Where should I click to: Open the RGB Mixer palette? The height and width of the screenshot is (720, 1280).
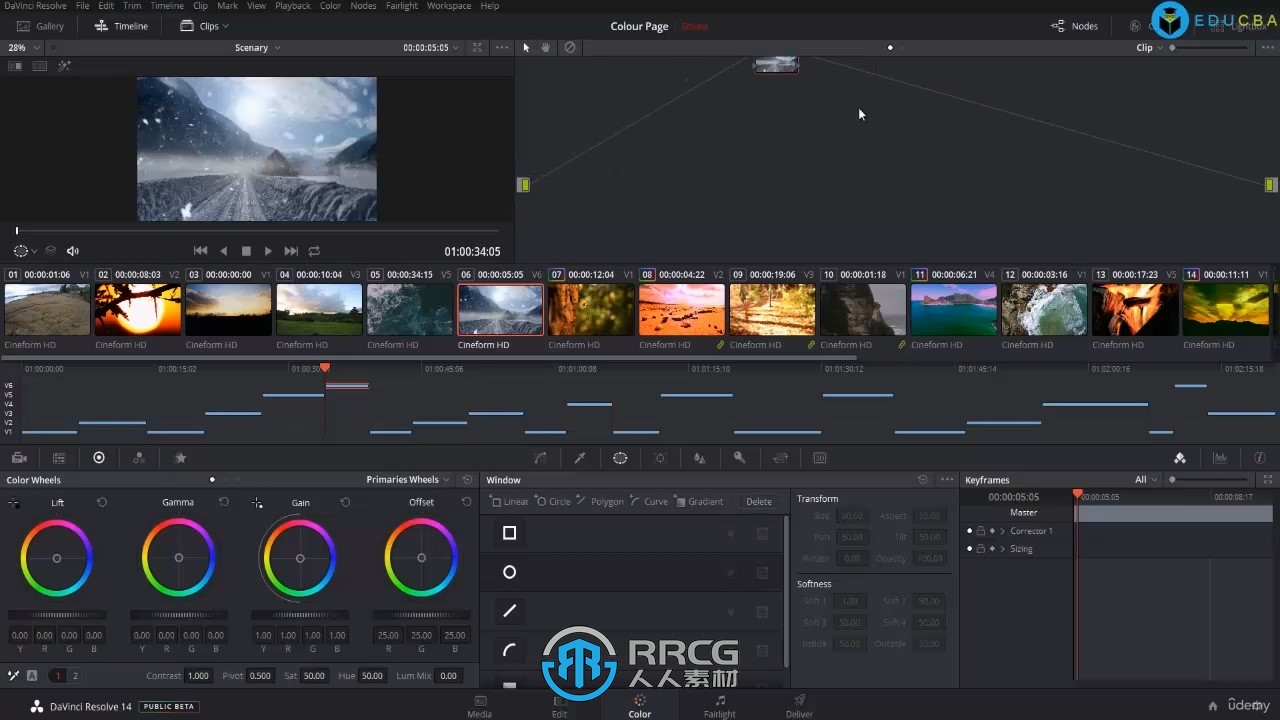tap(139, 458)
